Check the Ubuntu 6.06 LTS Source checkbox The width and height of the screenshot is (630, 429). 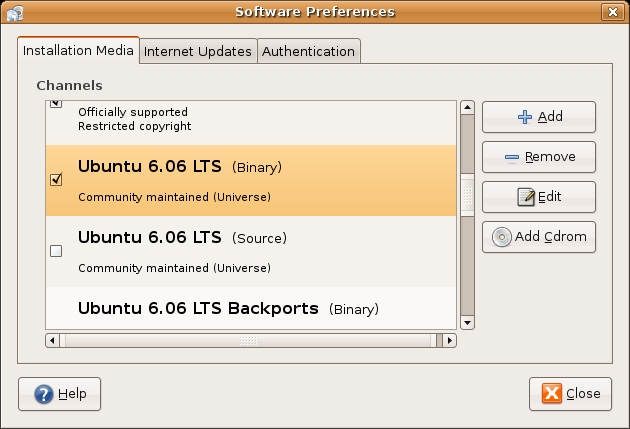[x=56, y=251]
